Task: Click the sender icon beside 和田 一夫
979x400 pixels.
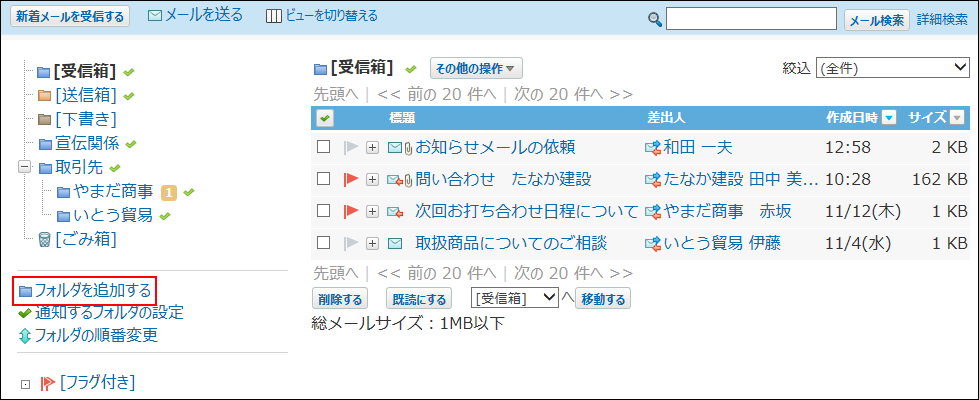Action: [x=652, y=148]
